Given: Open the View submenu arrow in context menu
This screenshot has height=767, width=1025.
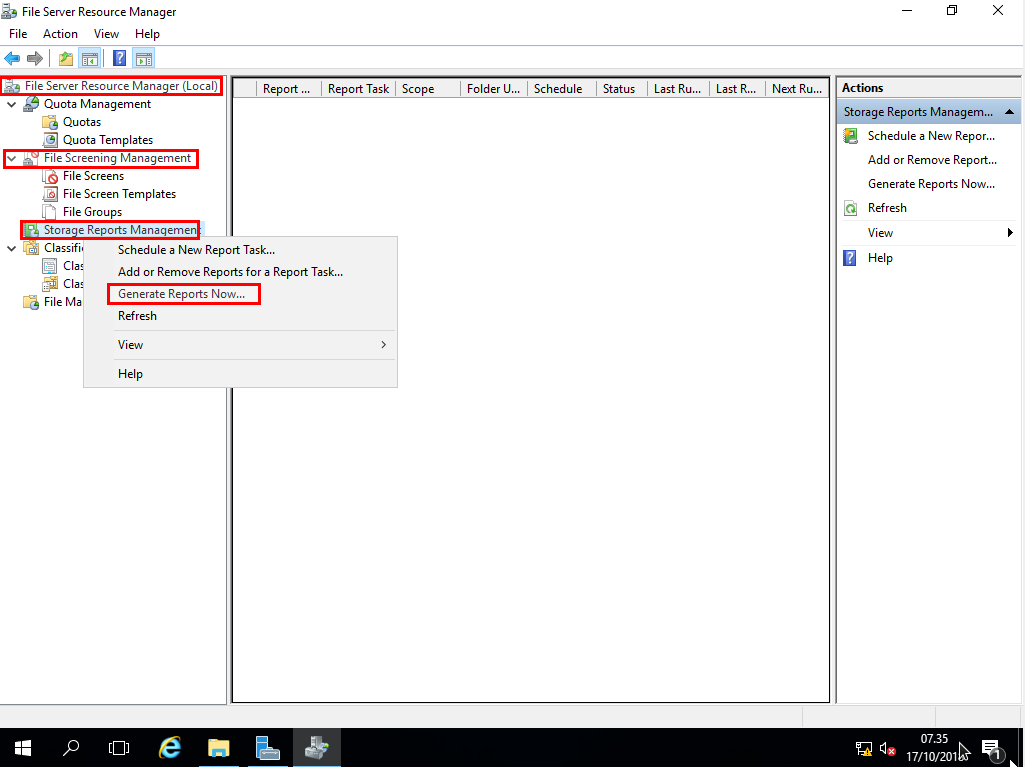Looking at the screenshot, I should coord(384,345).
